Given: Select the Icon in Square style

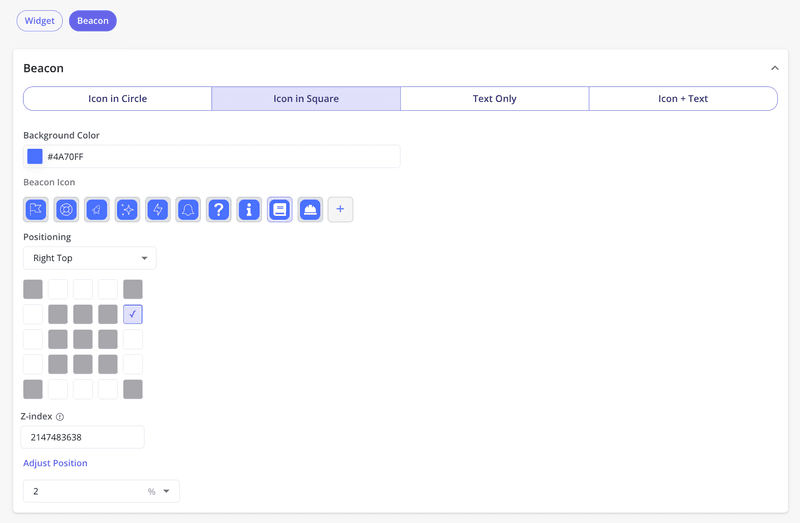Looking at the screenshot, I should coord(306,98).
